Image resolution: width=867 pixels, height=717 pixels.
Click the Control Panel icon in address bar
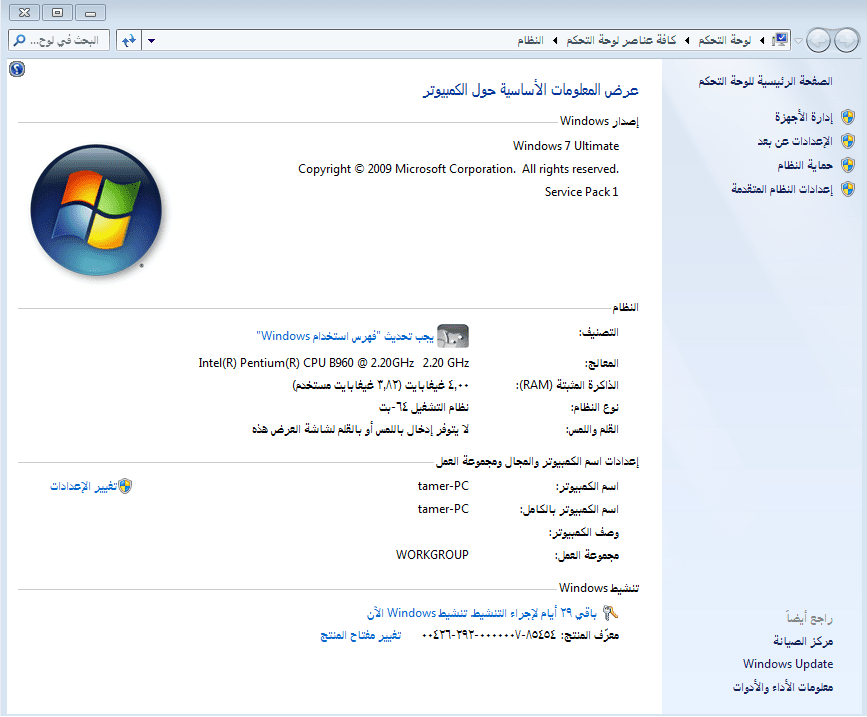781,40
